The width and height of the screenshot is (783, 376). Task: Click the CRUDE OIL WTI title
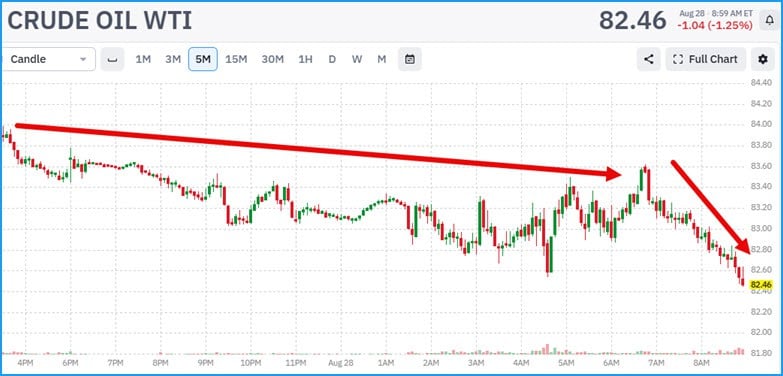pos(99,21)
